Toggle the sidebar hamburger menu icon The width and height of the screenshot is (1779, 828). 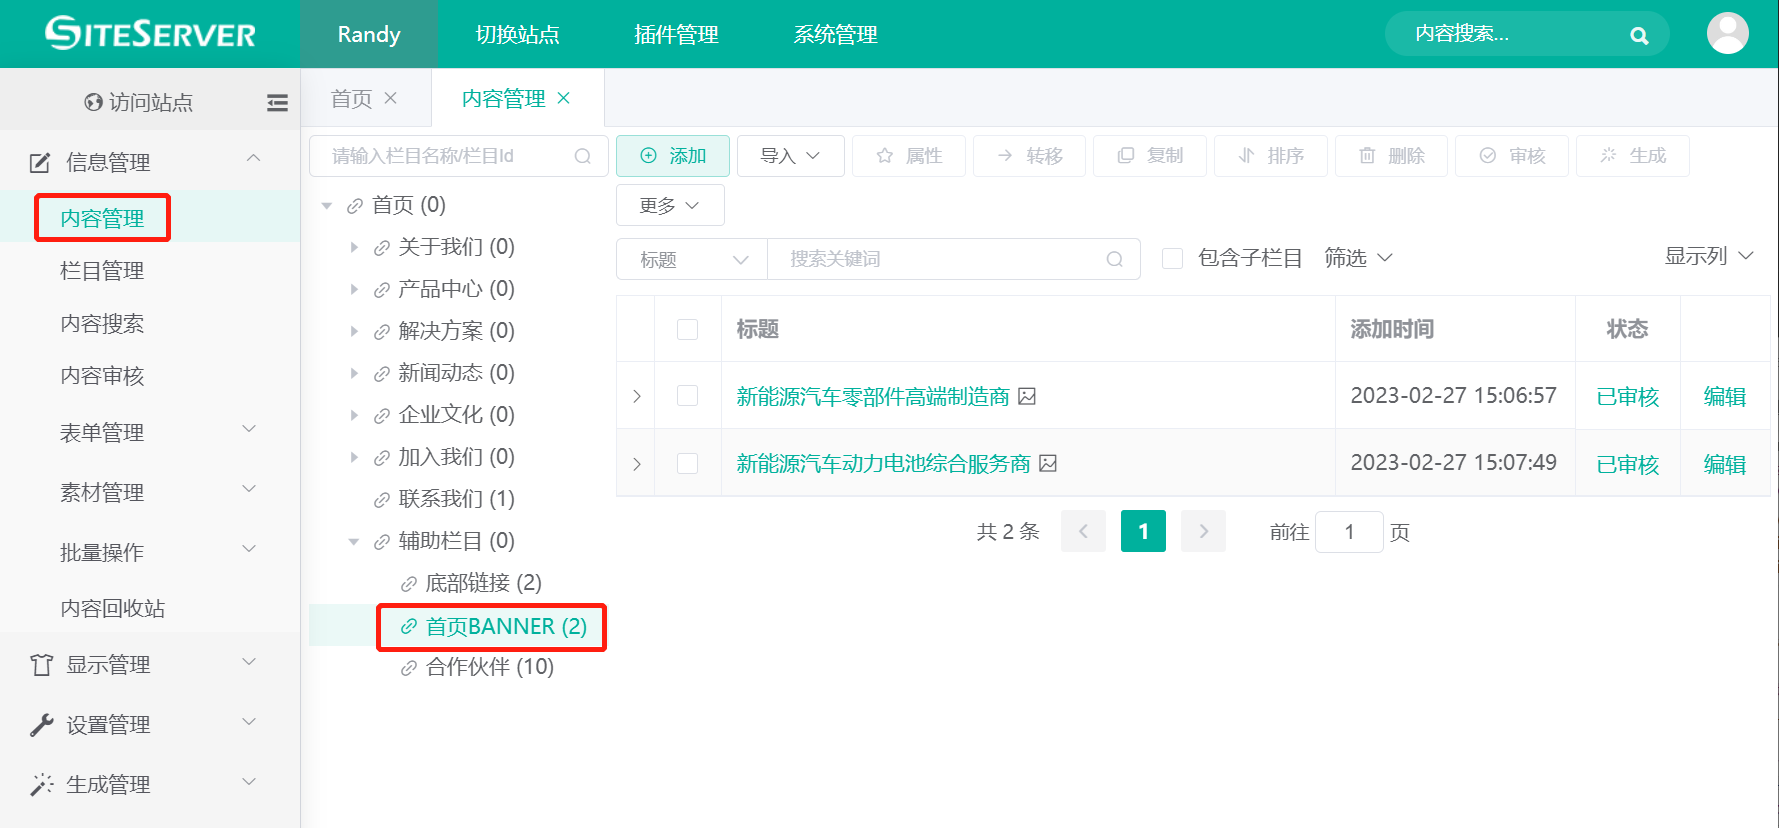[277, 102]
